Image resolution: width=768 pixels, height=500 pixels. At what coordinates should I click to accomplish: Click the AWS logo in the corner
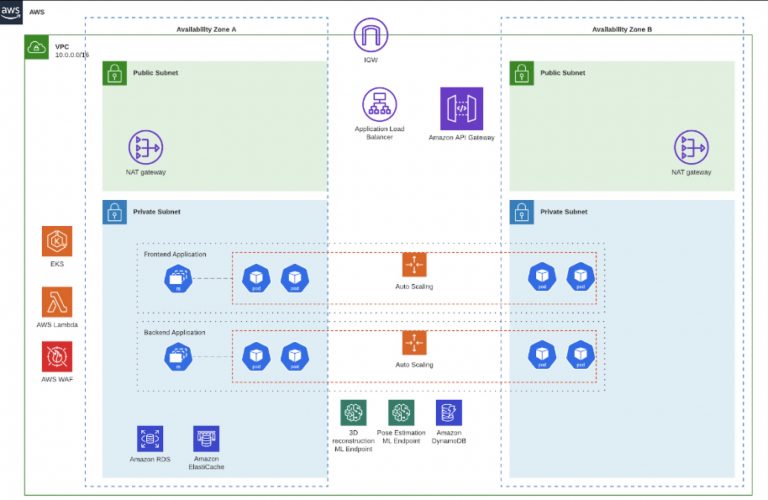[11, 12]
